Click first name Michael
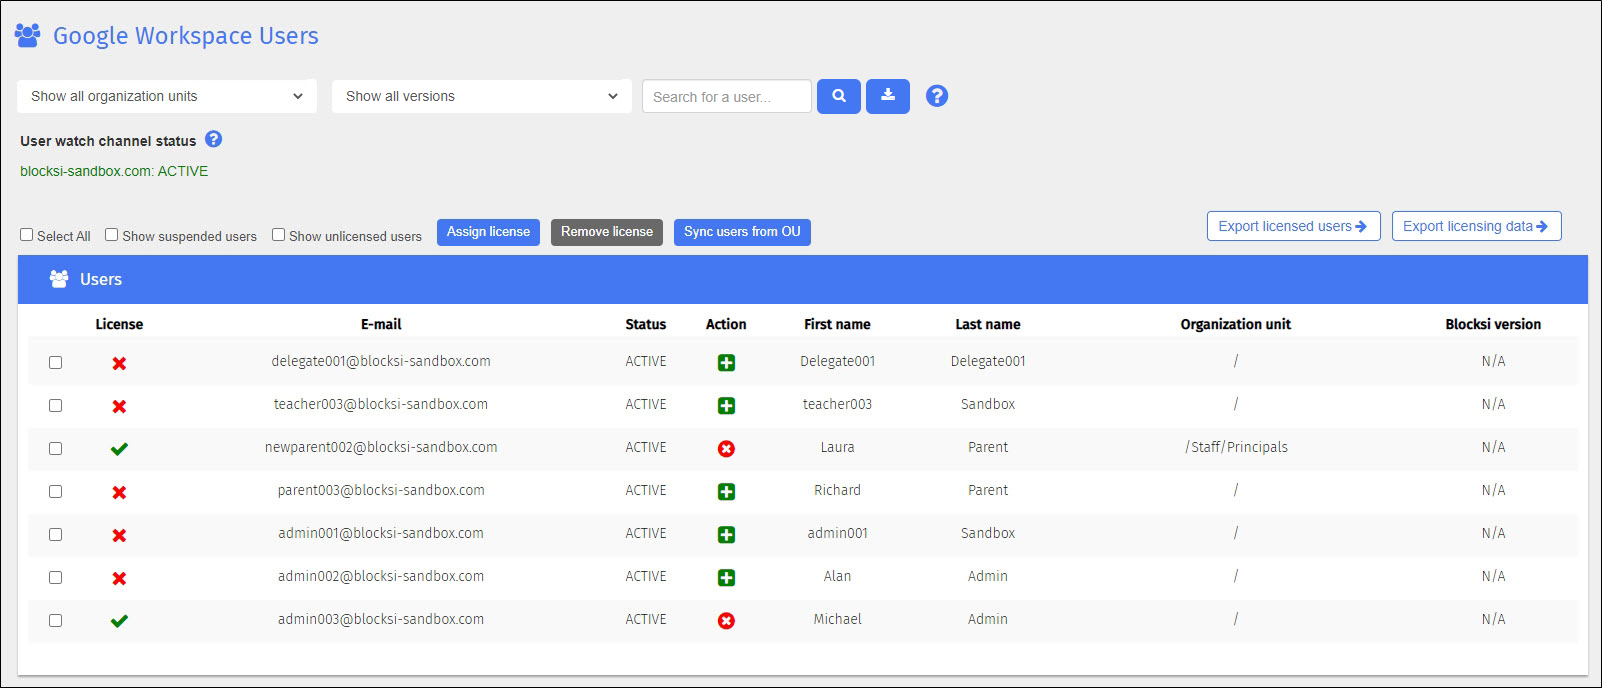Image resolution: width=1602 pixels, height=688 pixels. [x=837, y=619]
